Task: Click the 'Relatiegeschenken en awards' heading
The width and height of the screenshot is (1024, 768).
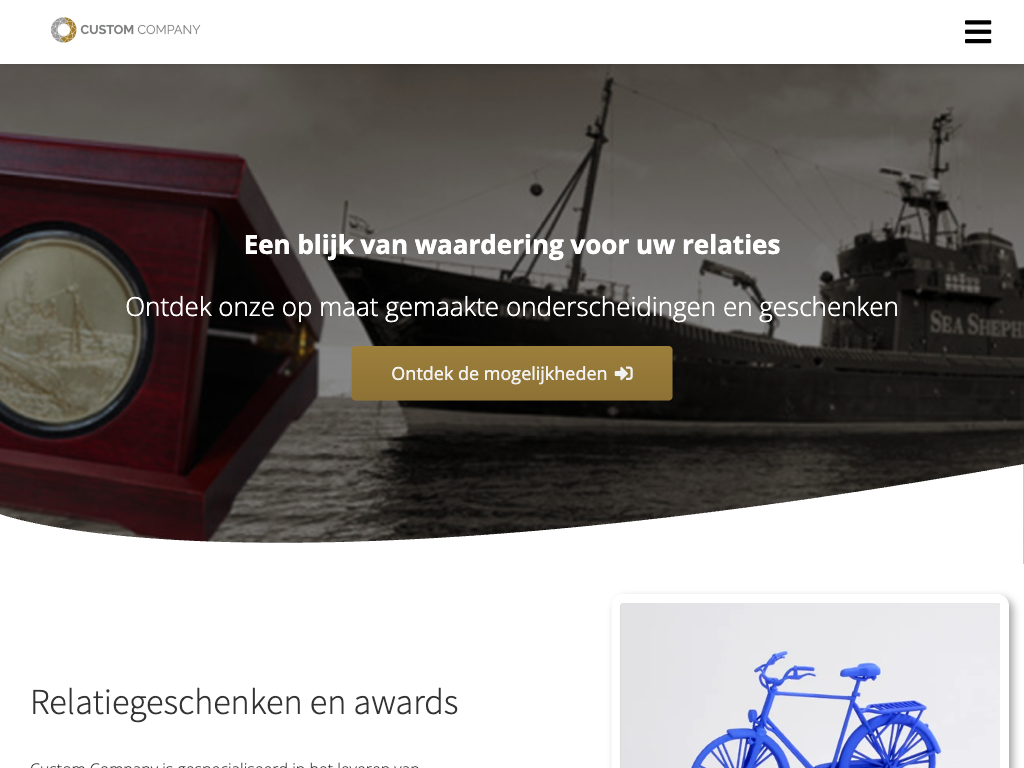Action: (x=244, y=702)
